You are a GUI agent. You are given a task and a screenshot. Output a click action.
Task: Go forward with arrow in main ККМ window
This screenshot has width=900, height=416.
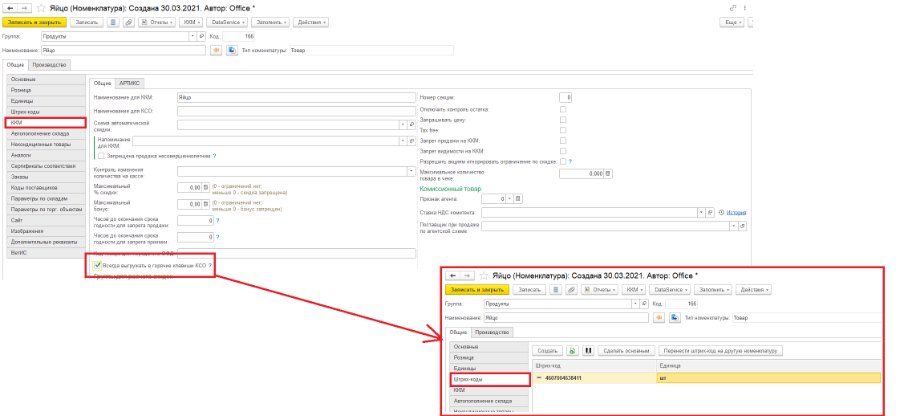pos(24,8)
